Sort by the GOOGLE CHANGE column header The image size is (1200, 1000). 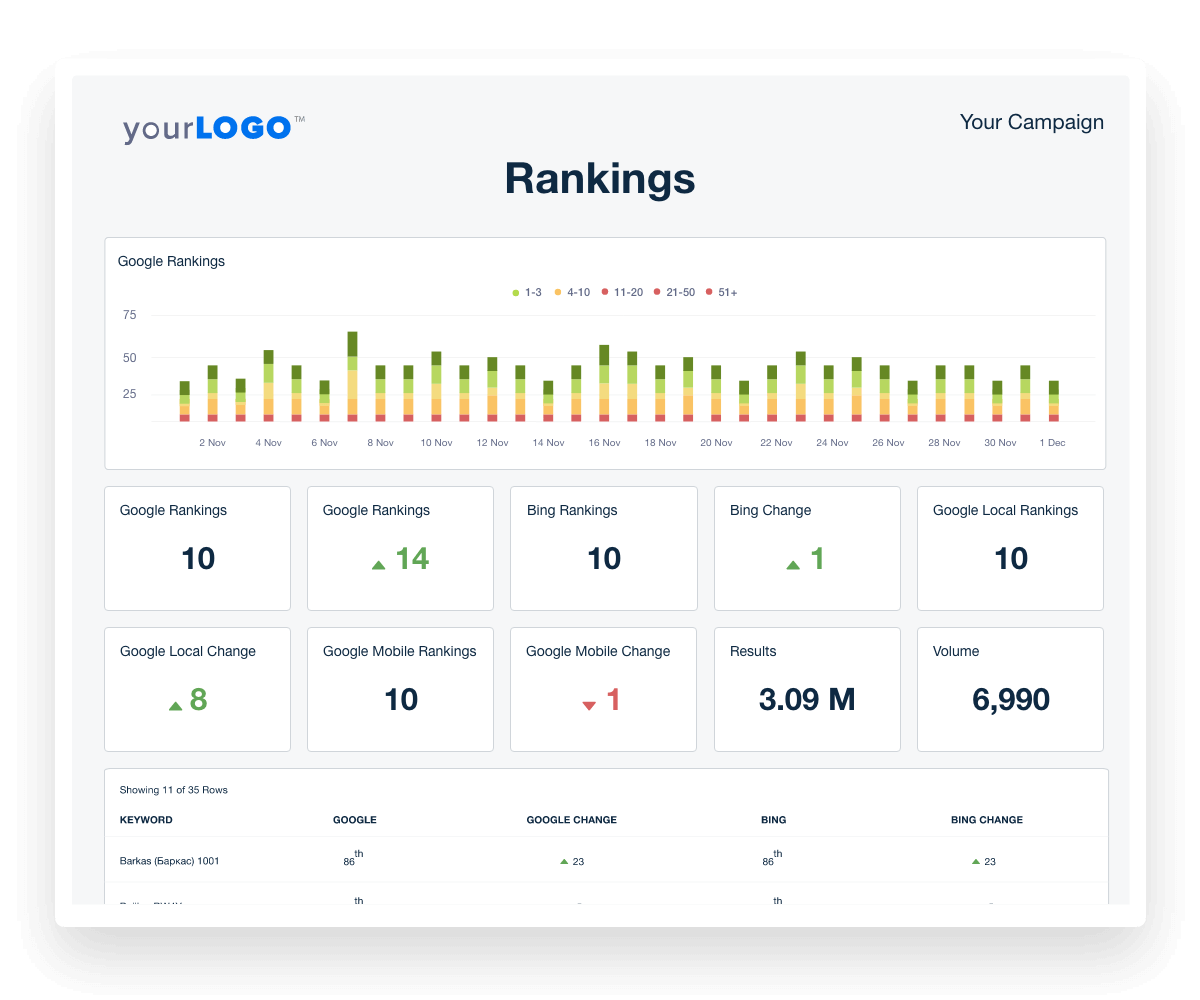coord(571,819)
